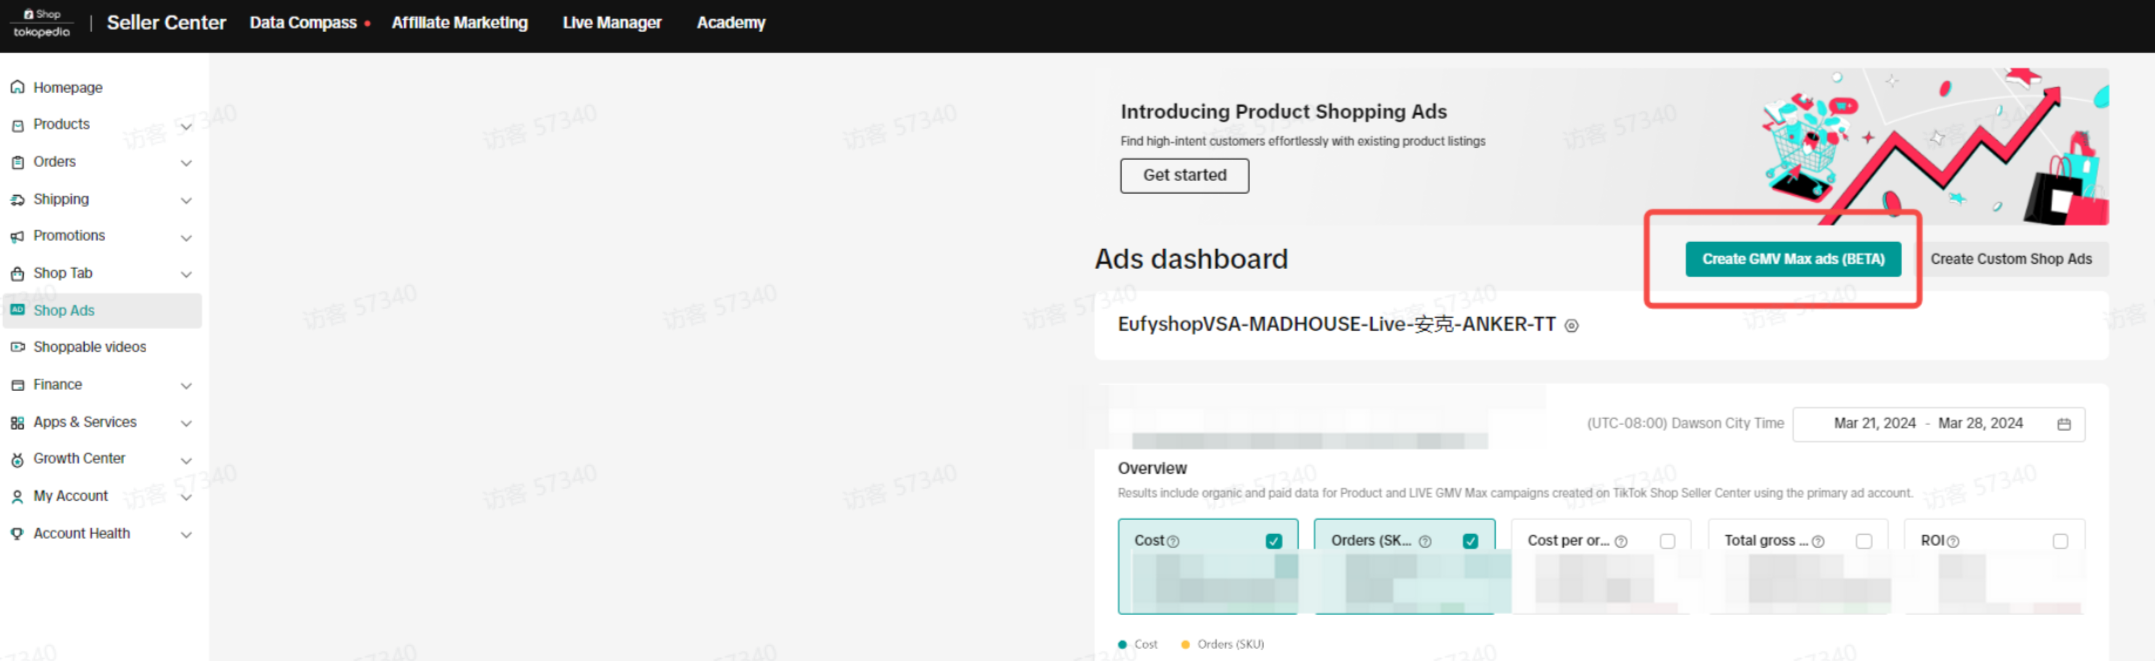Expand the Orders sidebar menu chevron
This screenshot has height=661, width=2155.
186,163
